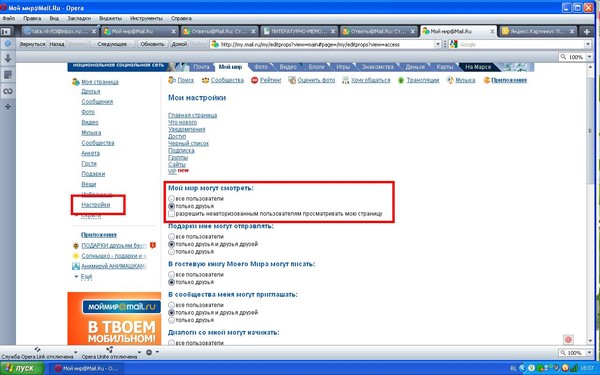The width and height of the screenshot is (600, 375).
Task: Click the Музыка icon in top row
Action: coord(450,80)
